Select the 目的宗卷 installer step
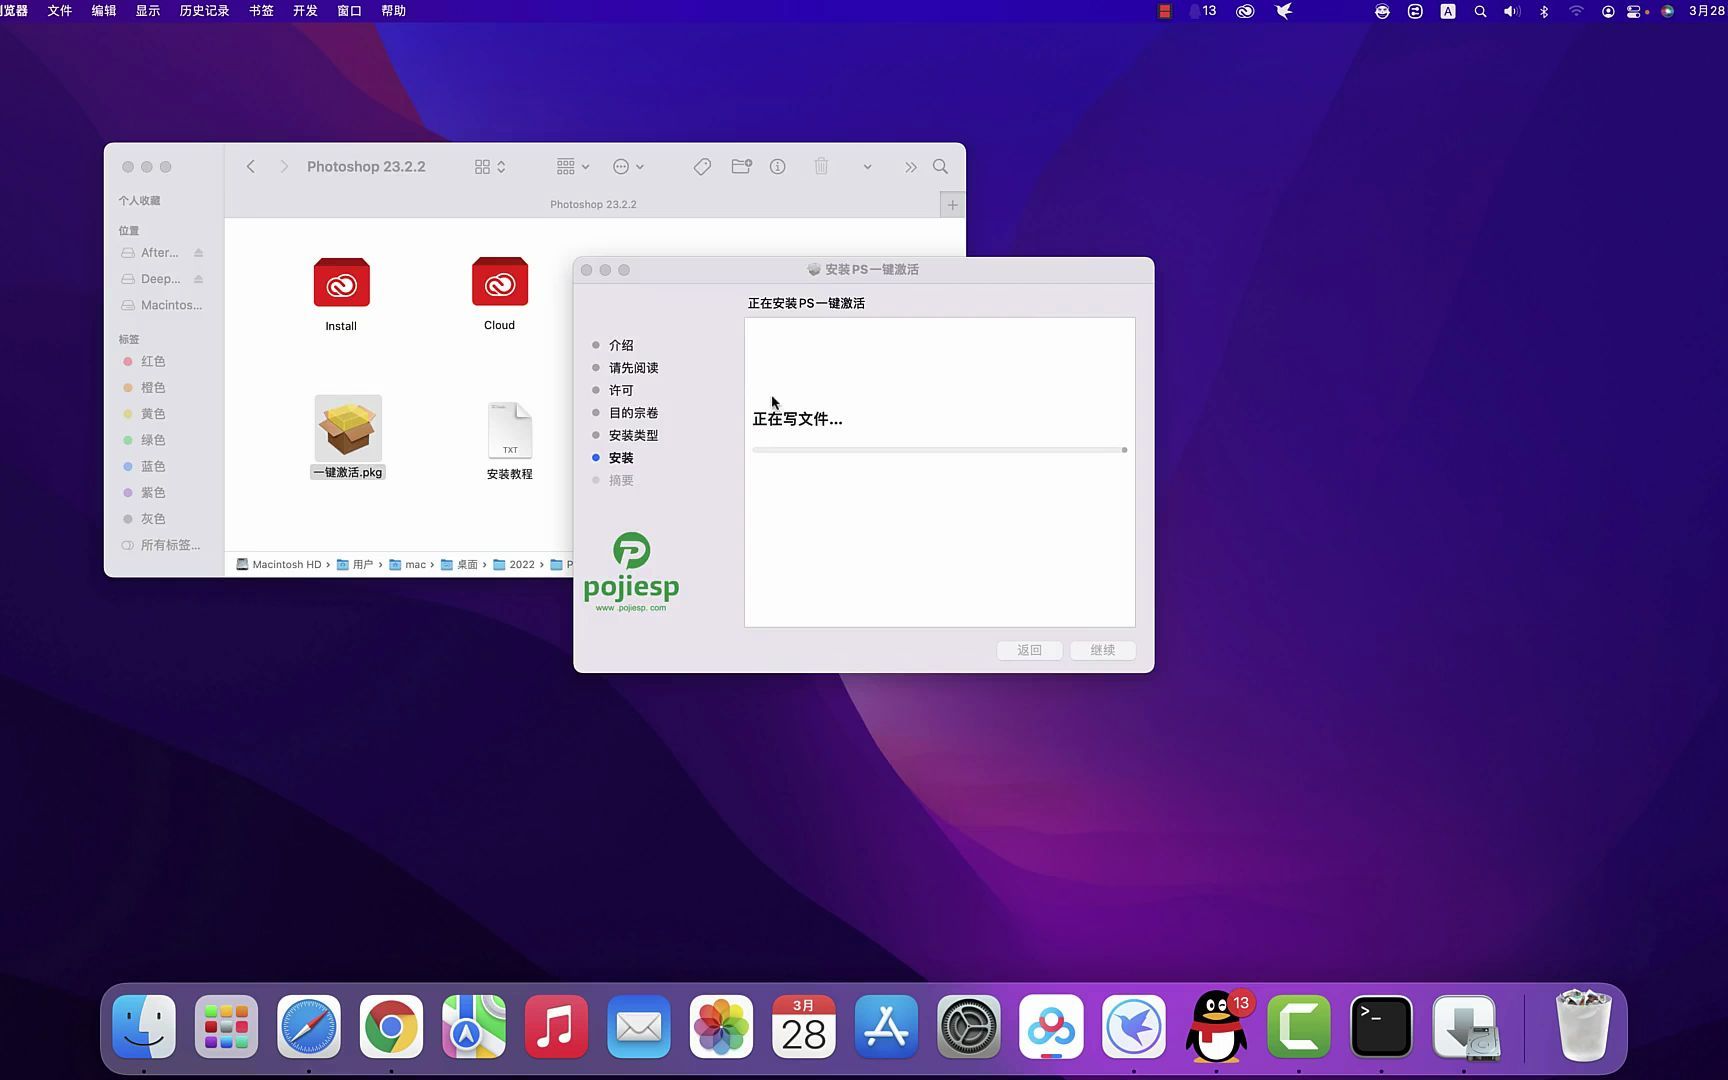This screenshot has height=1080, width=1728. 634,413
